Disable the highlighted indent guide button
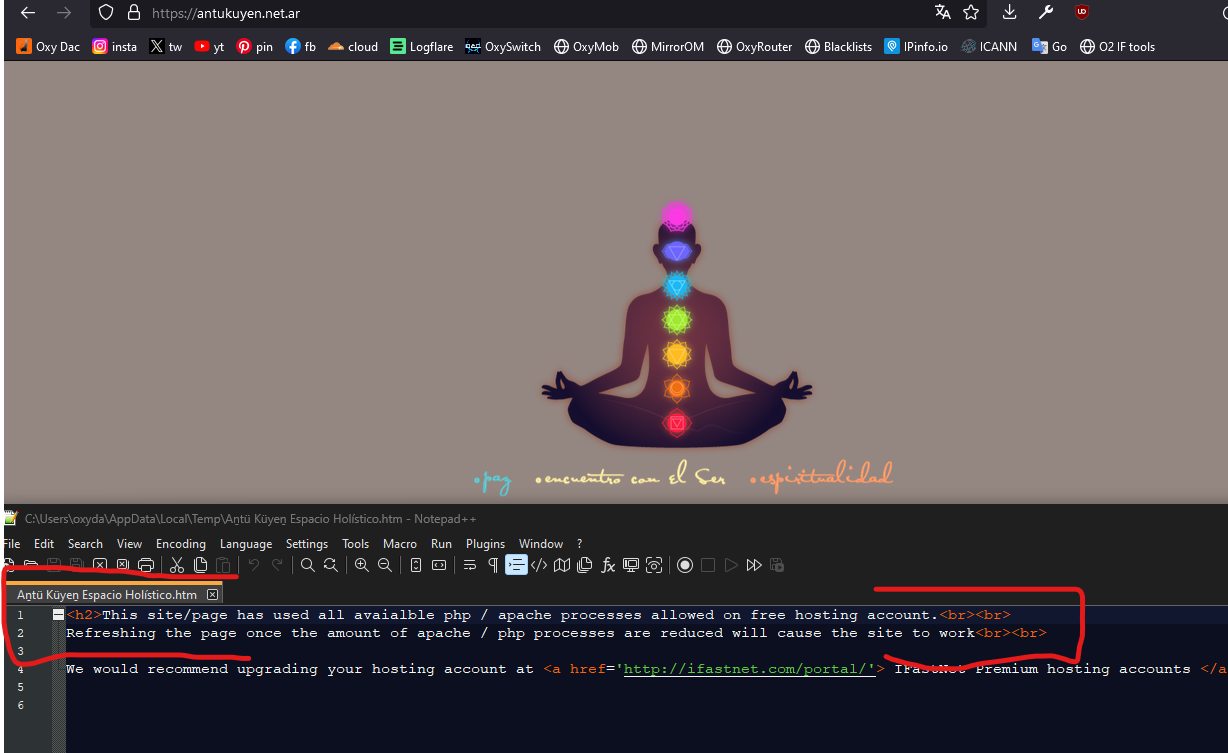Image resolution: width=1228 pixels, height=753 pixels. coord(516,565)
